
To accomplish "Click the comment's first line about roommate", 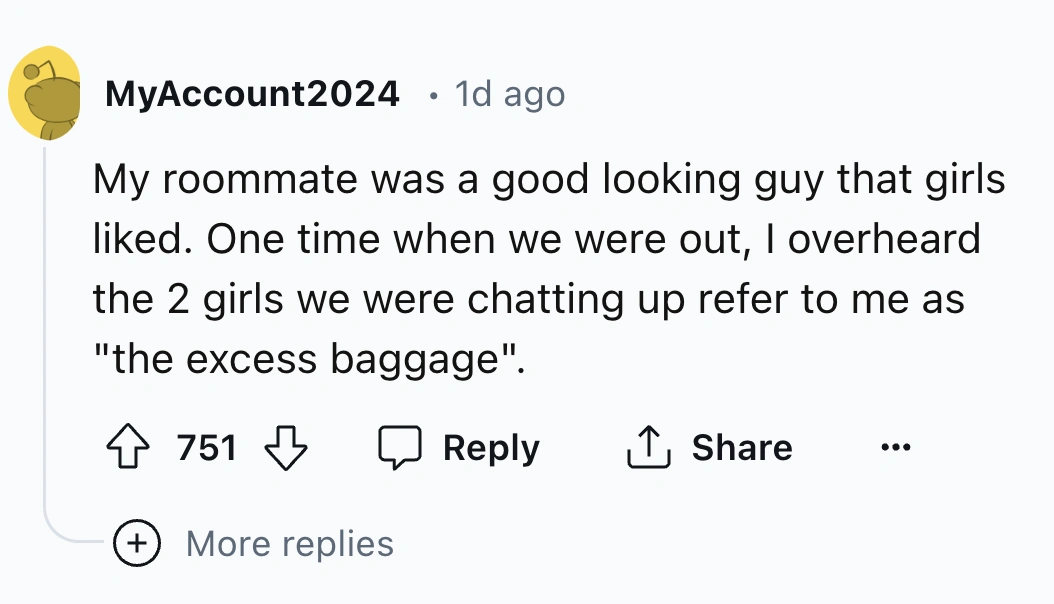I will (548, 180).
